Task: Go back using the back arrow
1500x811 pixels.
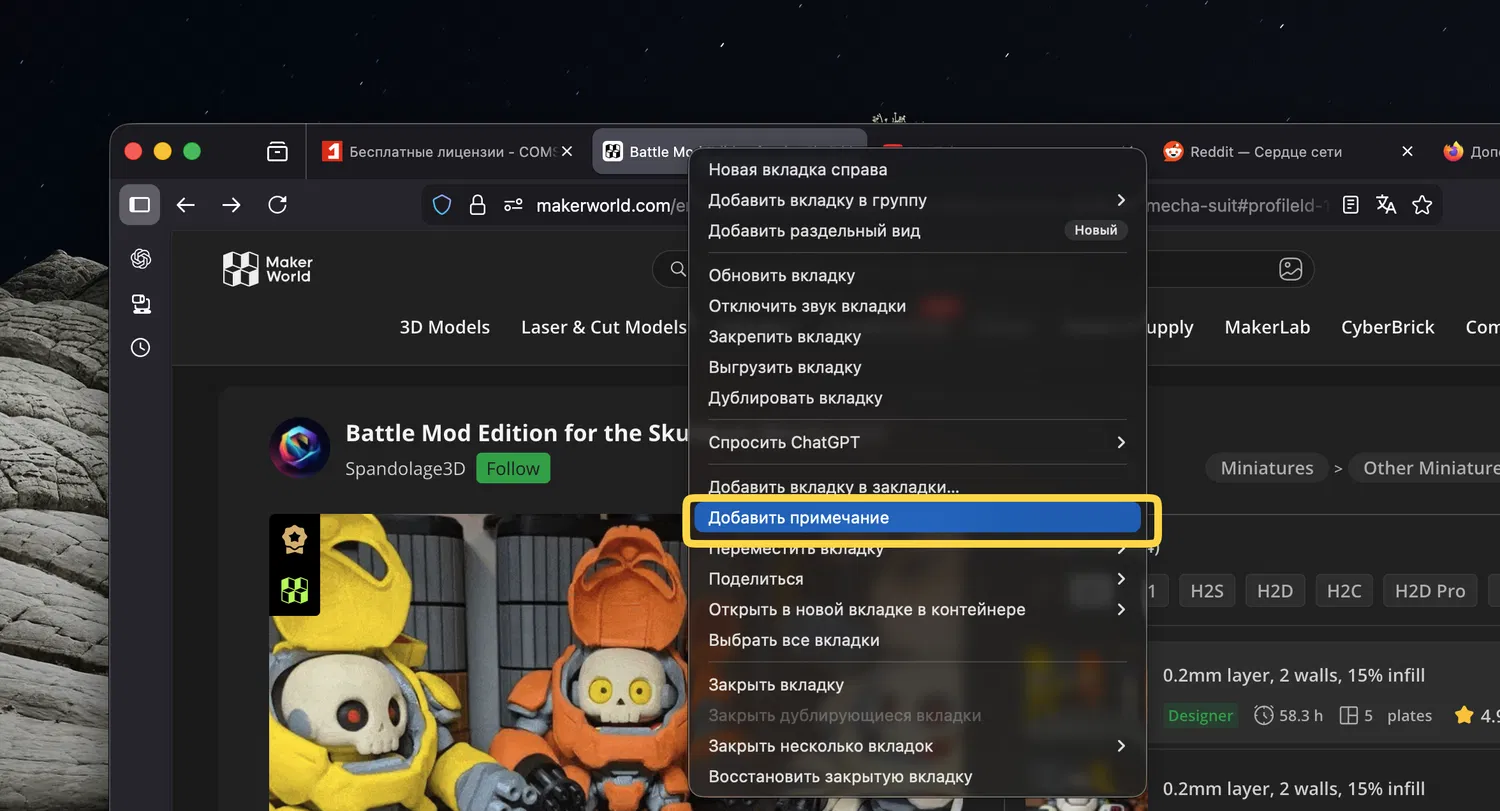Action: [x=186, y=205]
